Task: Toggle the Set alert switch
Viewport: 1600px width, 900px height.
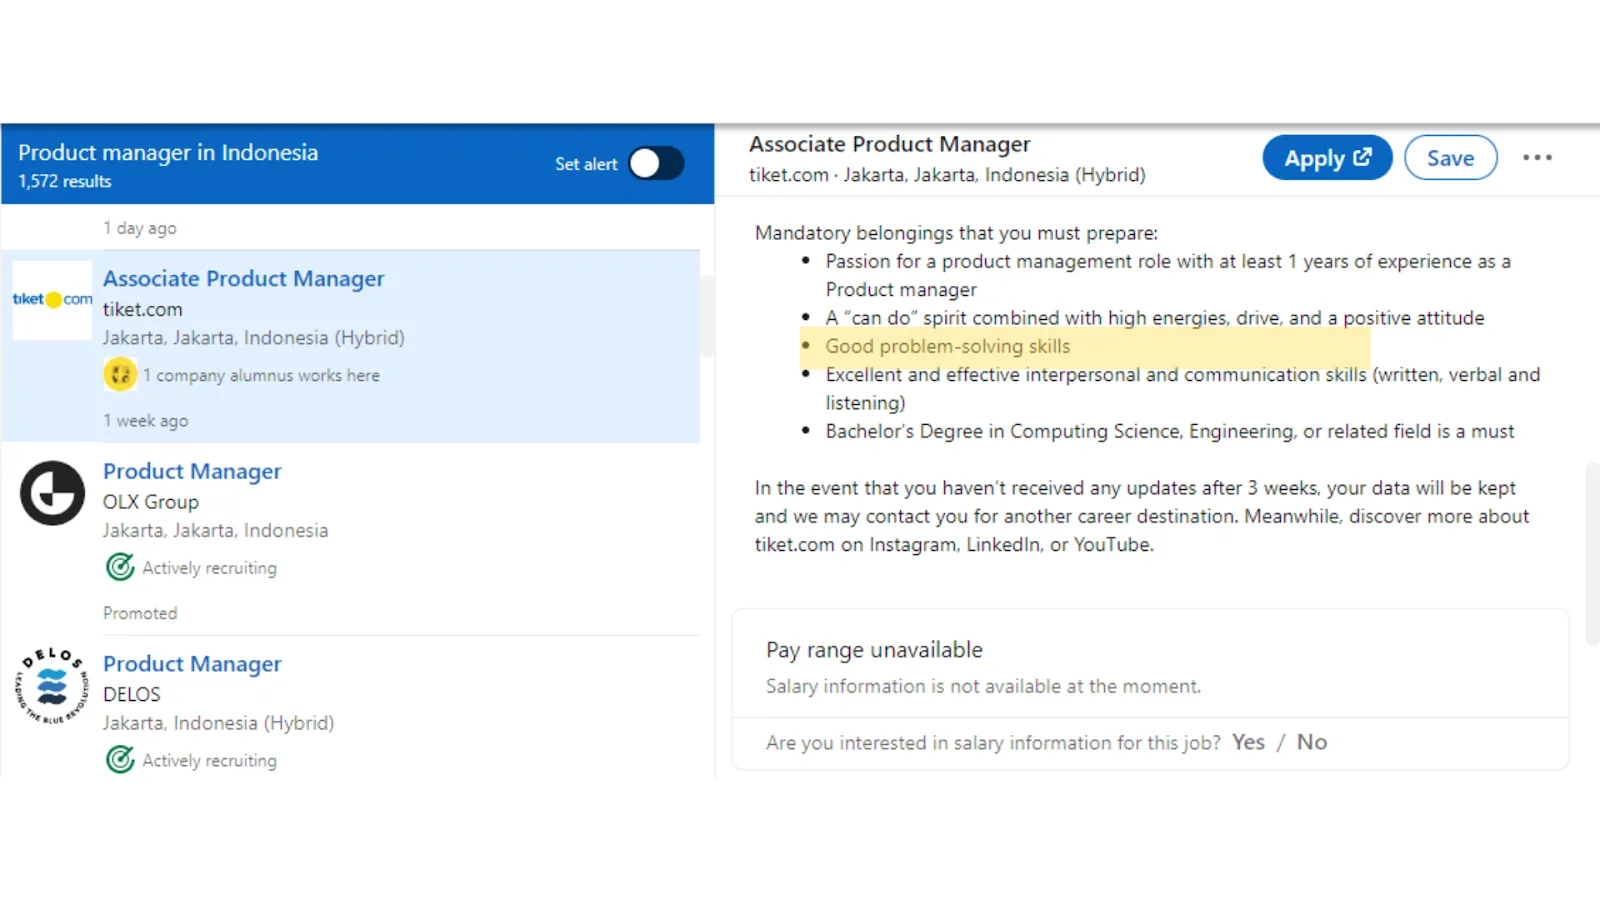Action: pyautogui.click(x=656, y=164)
